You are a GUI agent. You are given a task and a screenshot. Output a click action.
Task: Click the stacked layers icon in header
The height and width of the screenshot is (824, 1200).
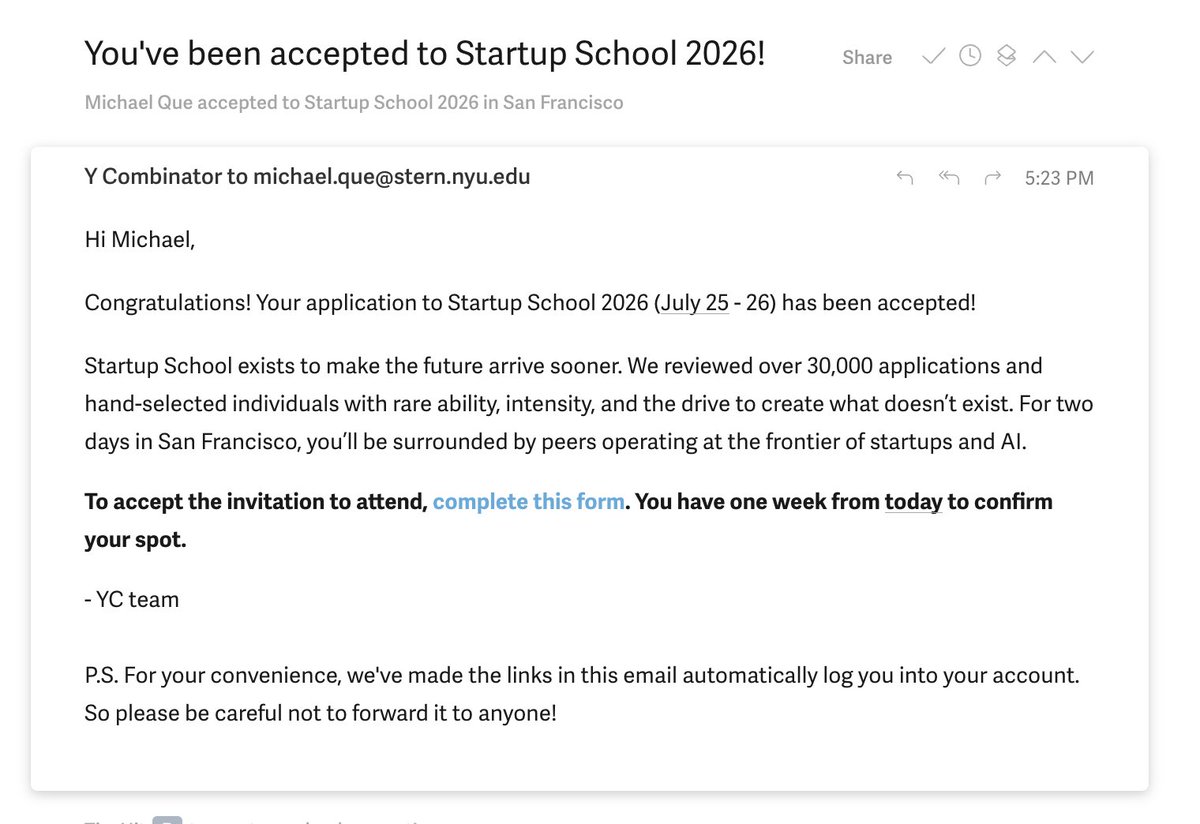[1007, 57]
